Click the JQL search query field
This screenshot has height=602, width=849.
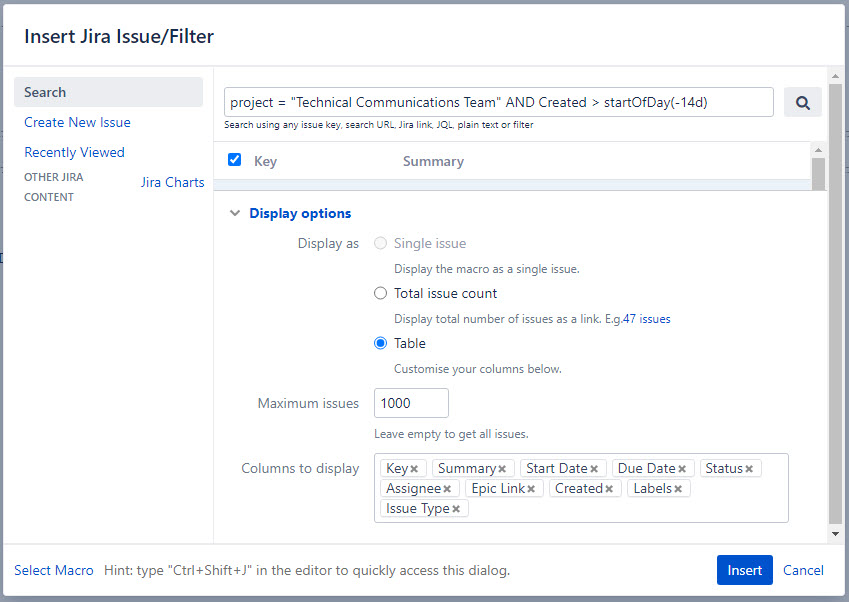click(x=500, y=101)
